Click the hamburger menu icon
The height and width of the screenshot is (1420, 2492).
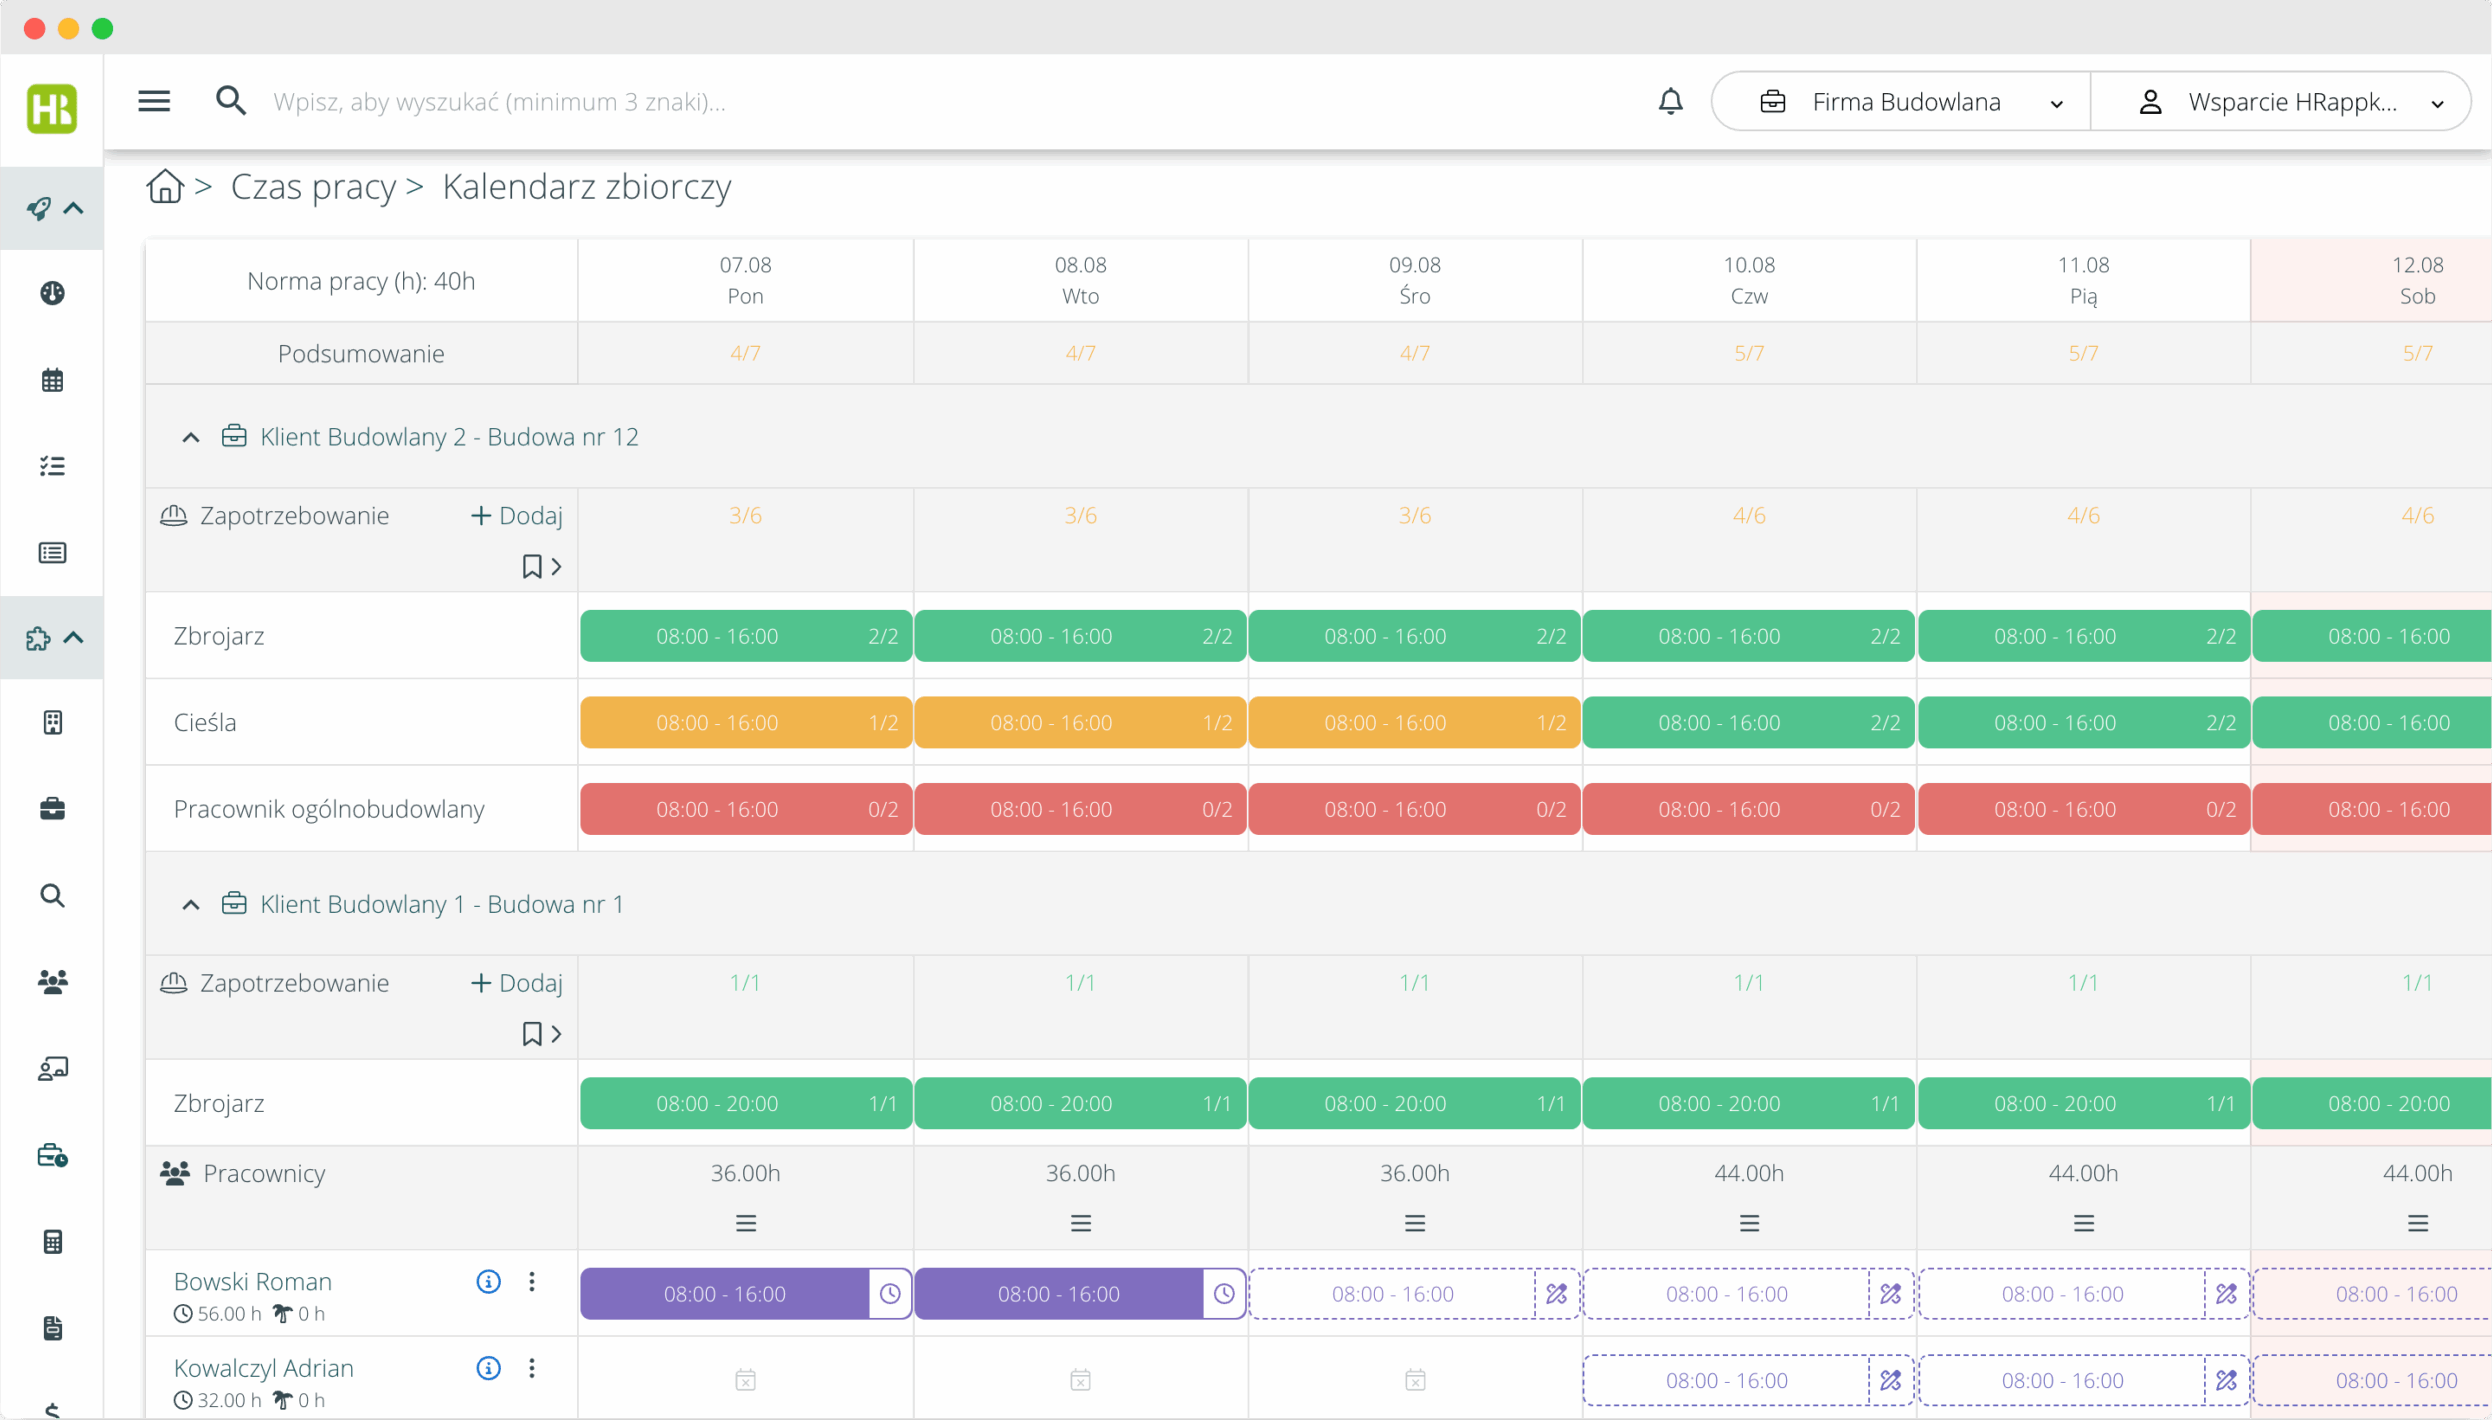point(154,101)
